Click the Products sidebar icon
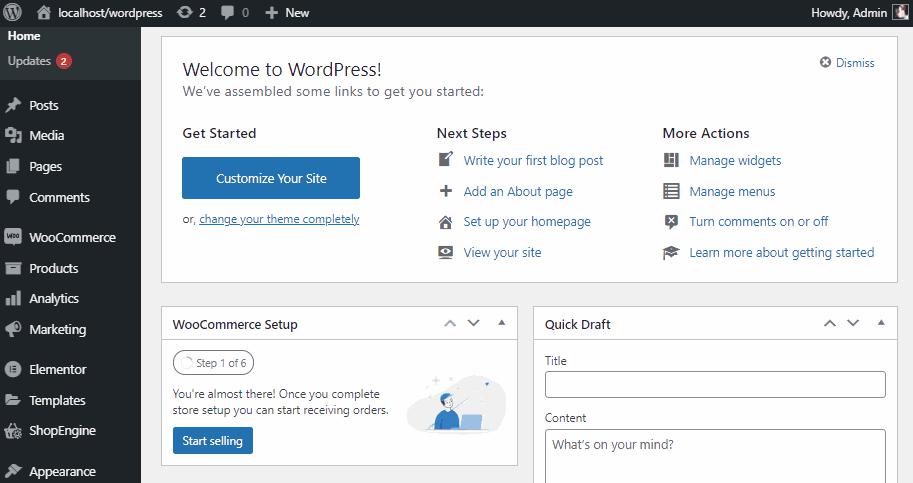913x483 pixels. 13,268
